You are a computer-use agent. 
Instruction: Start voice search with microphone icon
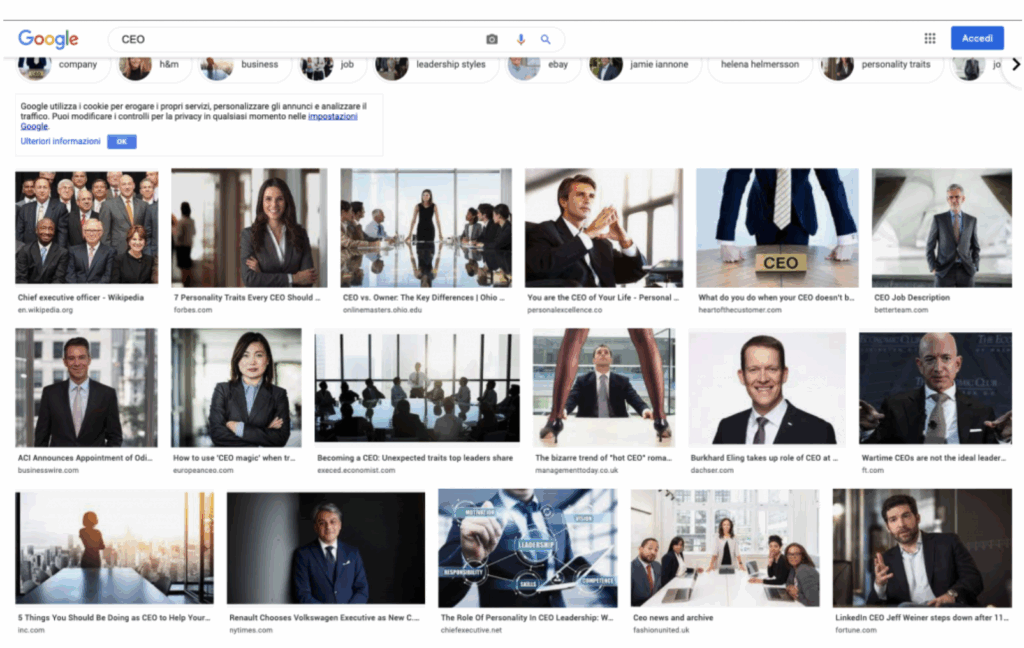pyautogui.click(x=520, y=39)
